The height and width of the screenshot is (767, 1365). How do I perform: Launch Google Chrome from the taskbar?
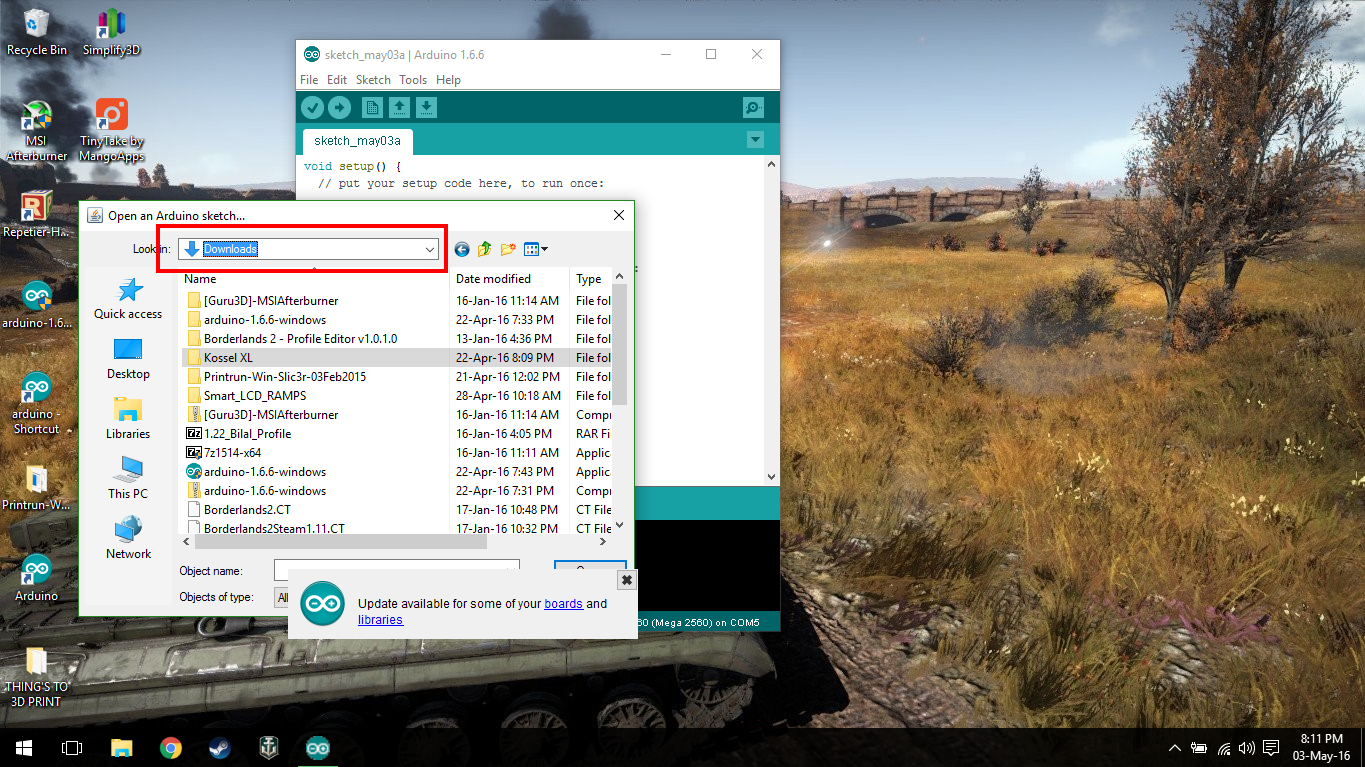point(170,747)
